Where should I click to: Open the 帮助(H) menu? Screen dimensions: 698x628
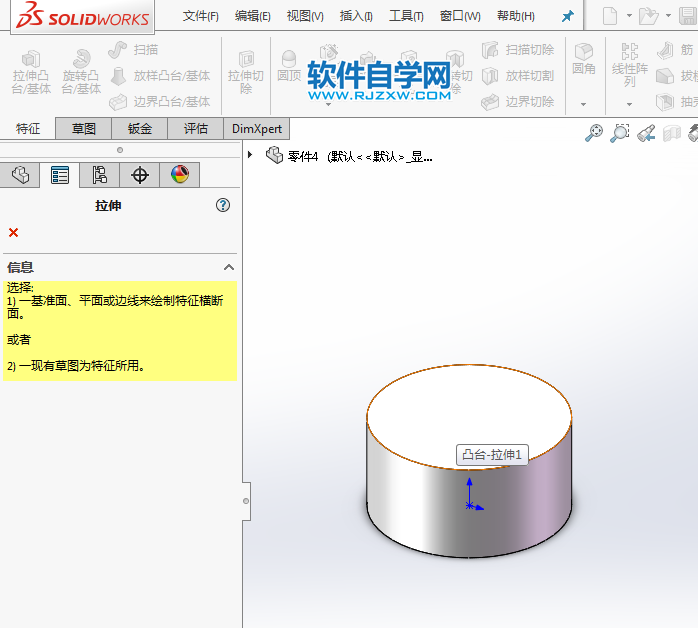pyautogui.click(x=515, y=16)
